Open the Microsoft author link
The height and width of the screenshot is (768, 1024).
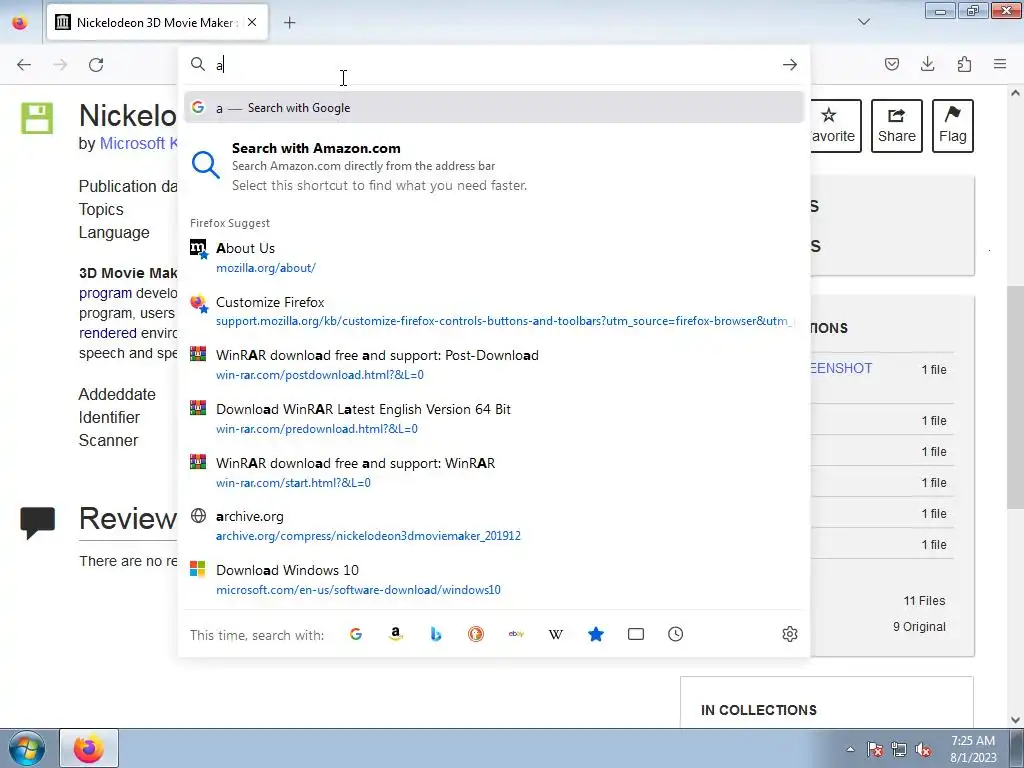pos(138,144)
